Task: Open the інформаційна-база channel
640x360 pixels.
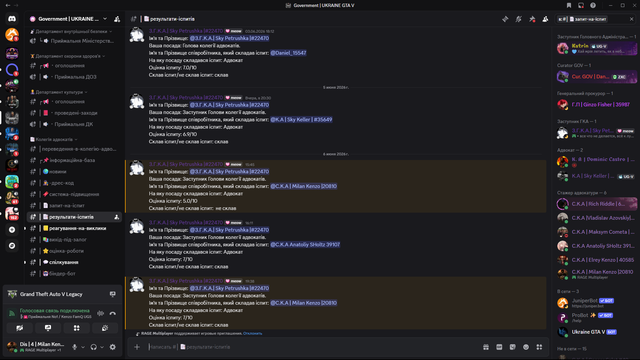Action: coord(75,160)
